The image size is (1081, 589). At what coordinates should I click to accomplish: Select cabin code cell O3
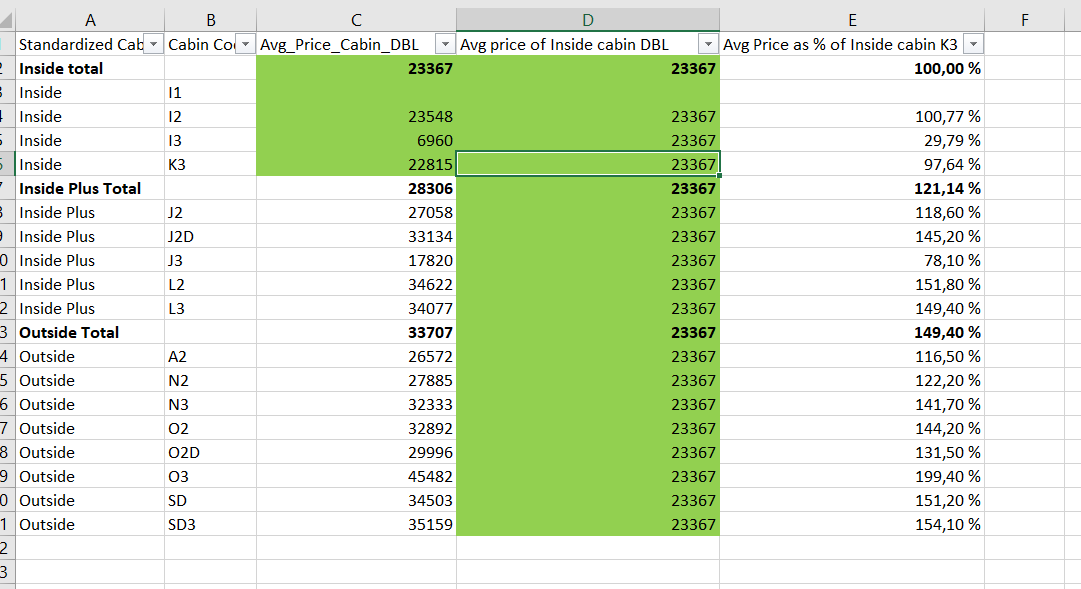211,477
